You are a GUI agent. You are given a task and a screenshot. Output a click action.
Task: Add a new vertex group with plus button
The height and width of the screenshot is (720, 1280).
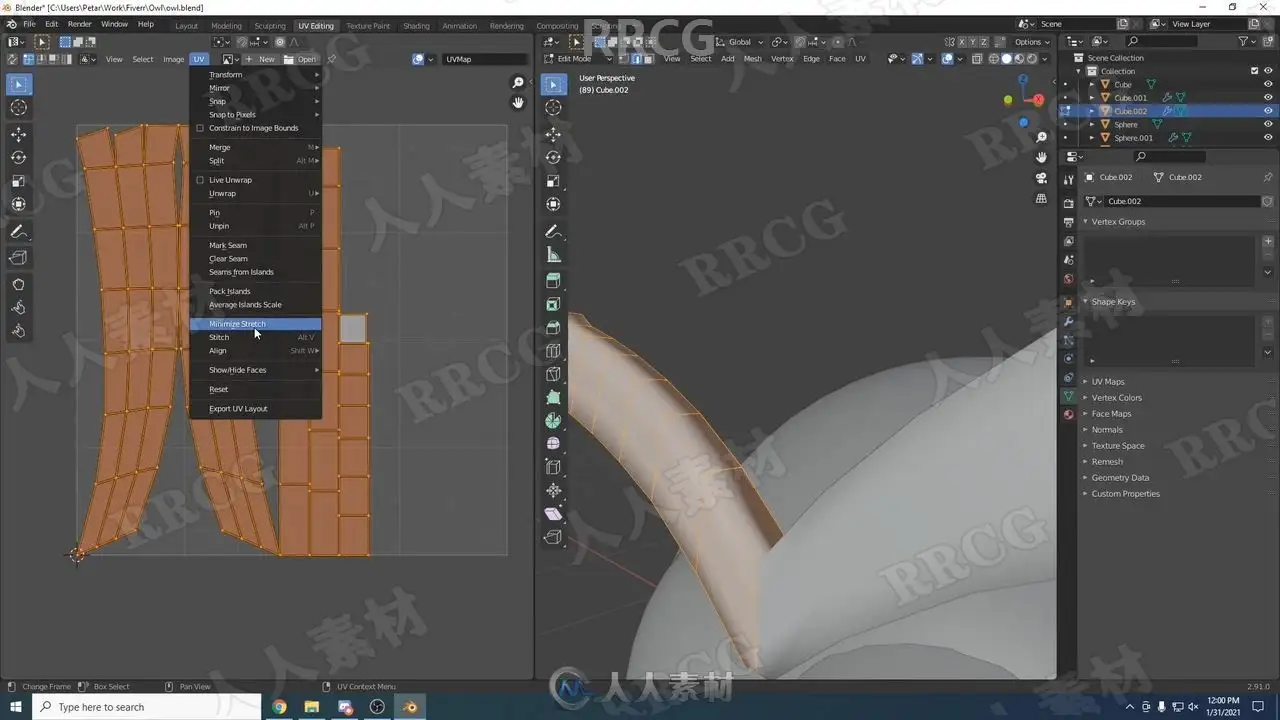tap(1268, 241)
